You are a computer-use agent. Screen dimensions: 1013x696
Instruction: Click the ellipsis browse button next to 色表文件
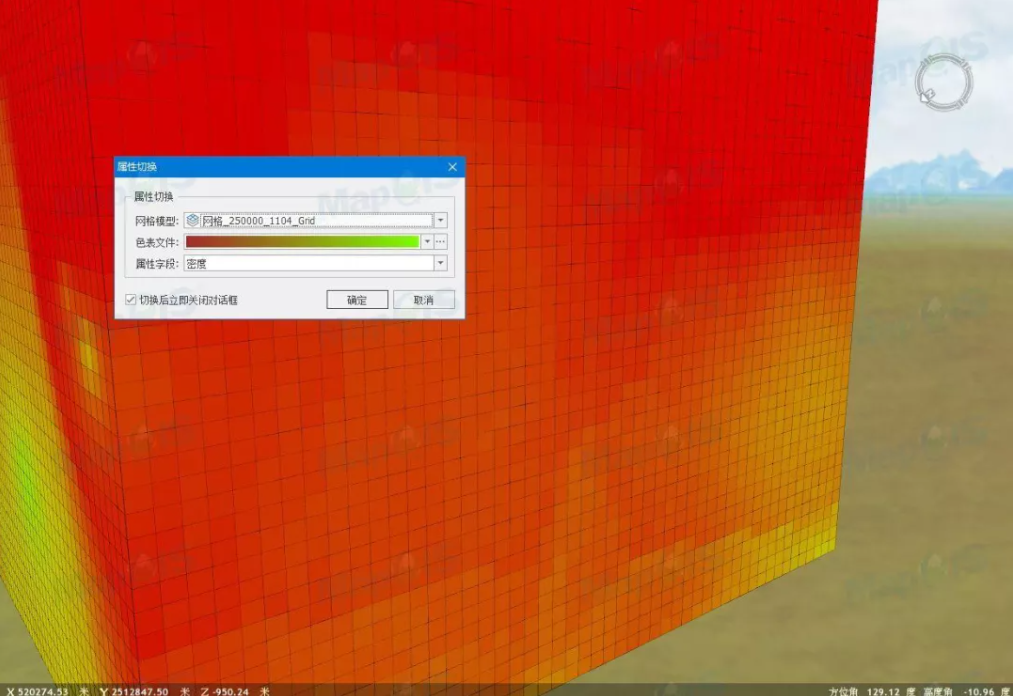[441, 242]
